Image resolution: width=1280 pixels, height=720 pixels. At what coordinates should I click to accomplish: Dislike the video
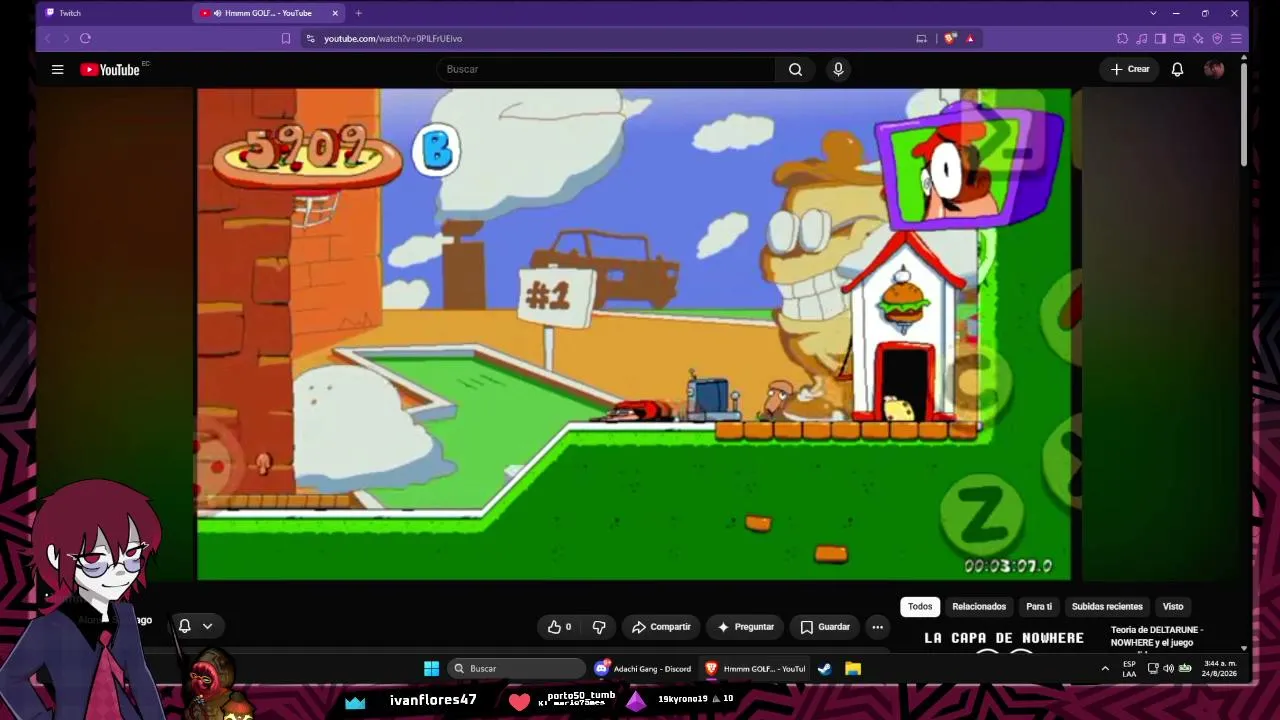click(x=599, y=627)
